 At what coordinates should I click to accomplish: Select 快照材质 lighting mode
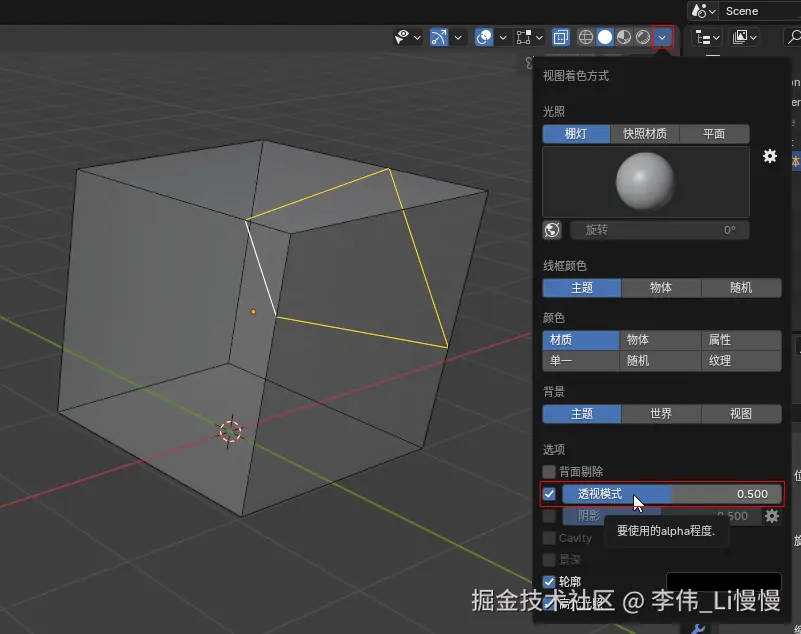click(x=645, y=134)
